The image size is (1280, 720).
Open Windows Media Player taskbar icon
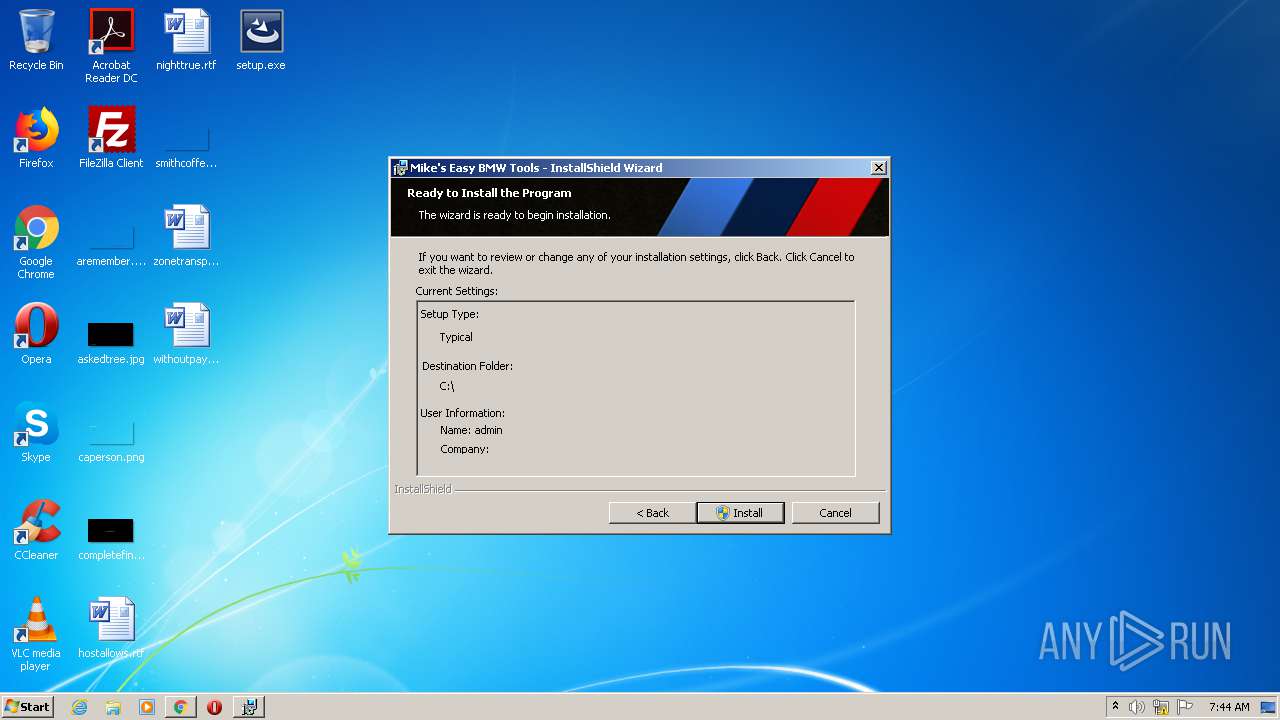pyautogui.click(x=147, y=707)
